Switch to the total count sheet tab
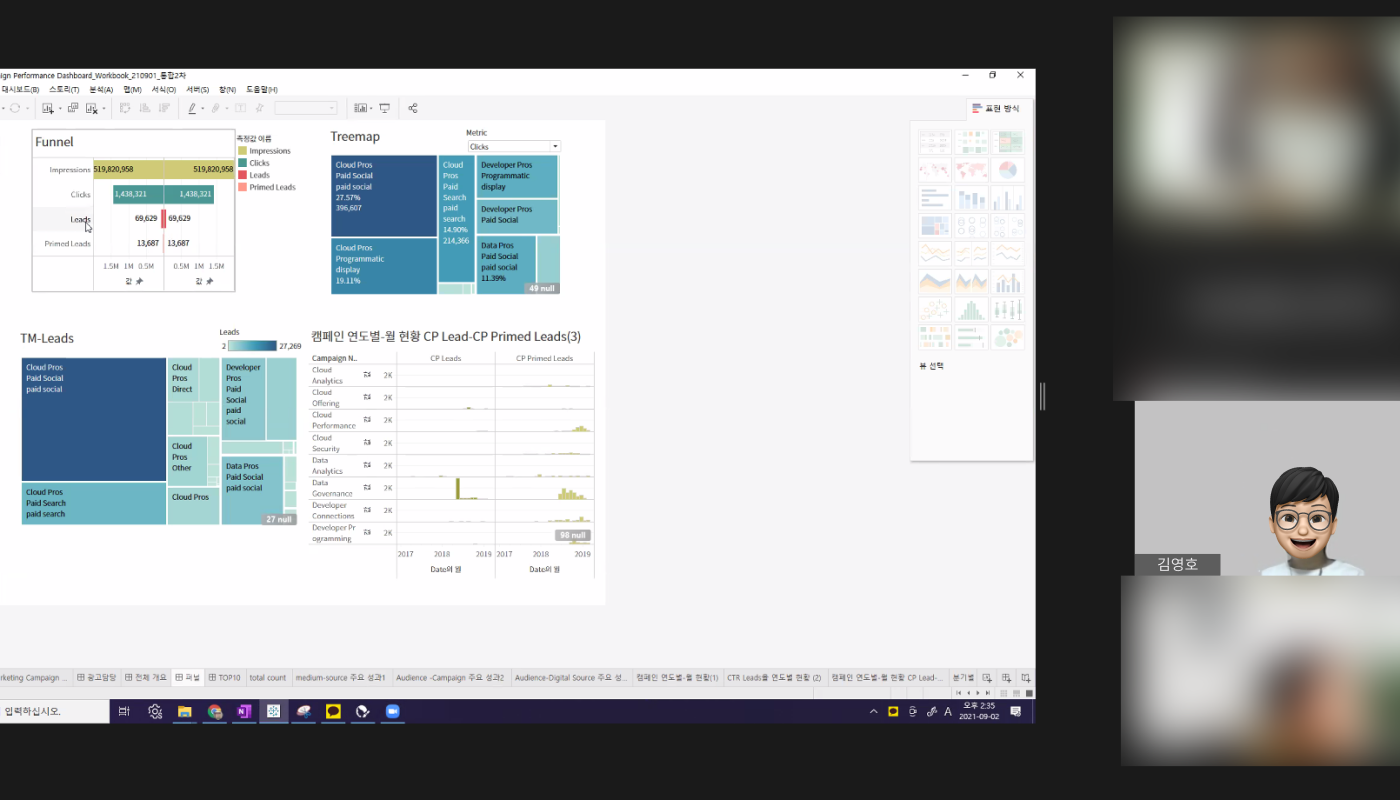Screen dimensions: 1400x800 (x=267, y=678)
